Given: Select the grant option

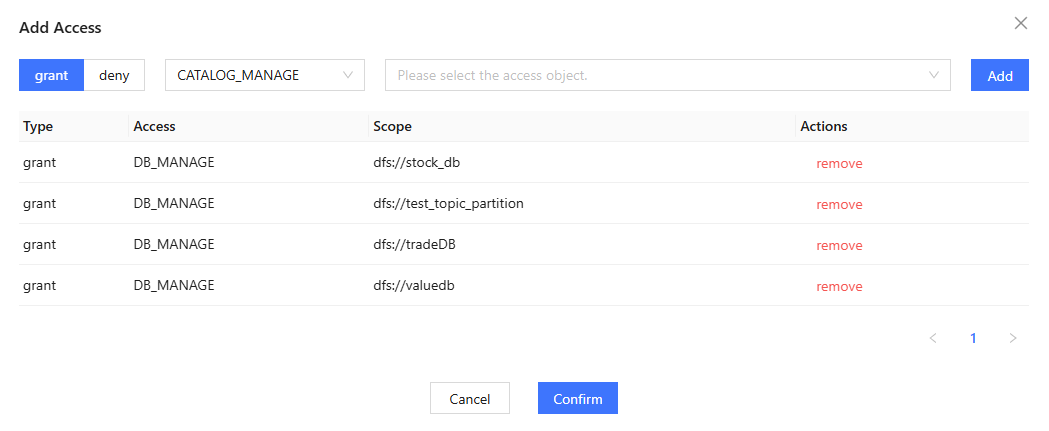Looking at the screenshot, I should [x=51, y=75].
